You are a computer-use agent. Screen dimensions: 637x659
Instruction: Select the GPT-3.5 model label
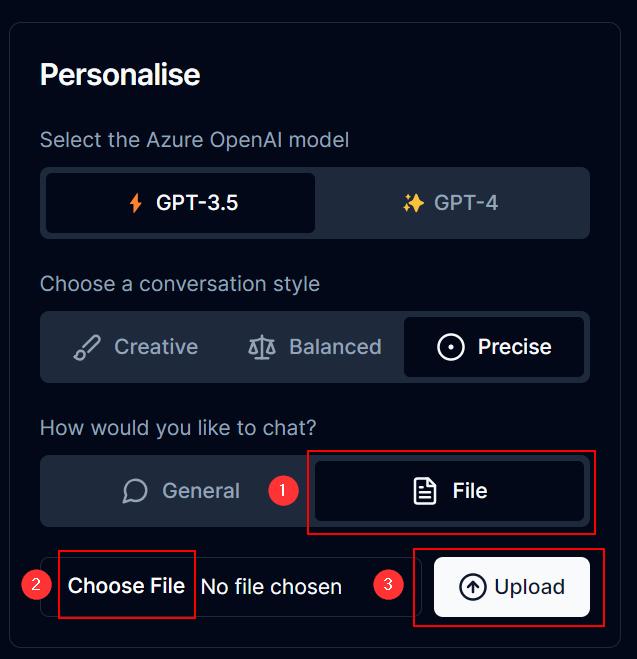[x=197, y=203]
